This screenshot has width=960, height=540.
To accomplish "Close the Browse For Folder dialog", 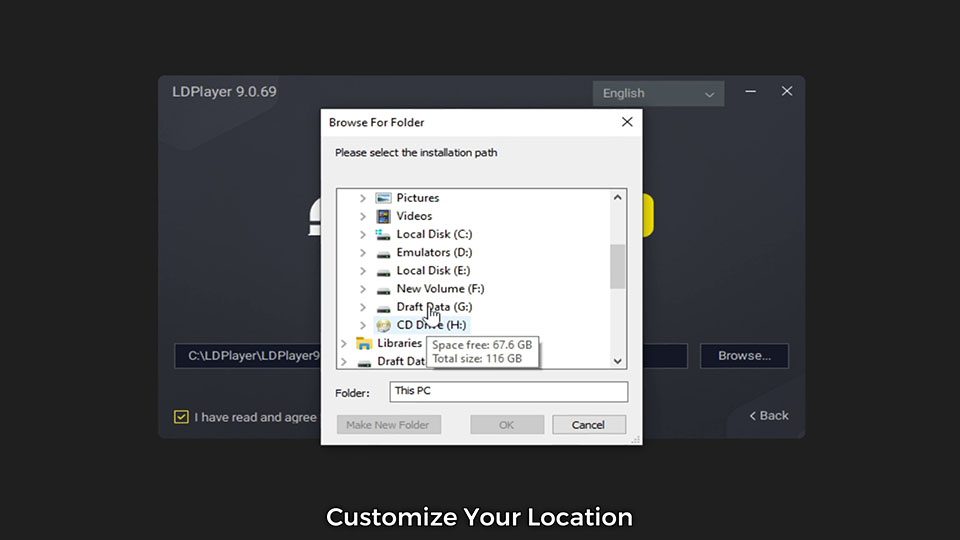I will tap(627, 122).
